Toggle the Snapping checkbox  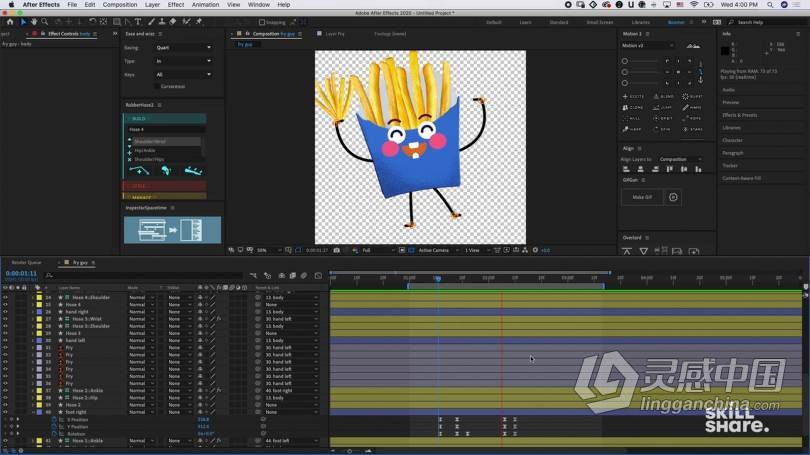(x=262, y=22)
